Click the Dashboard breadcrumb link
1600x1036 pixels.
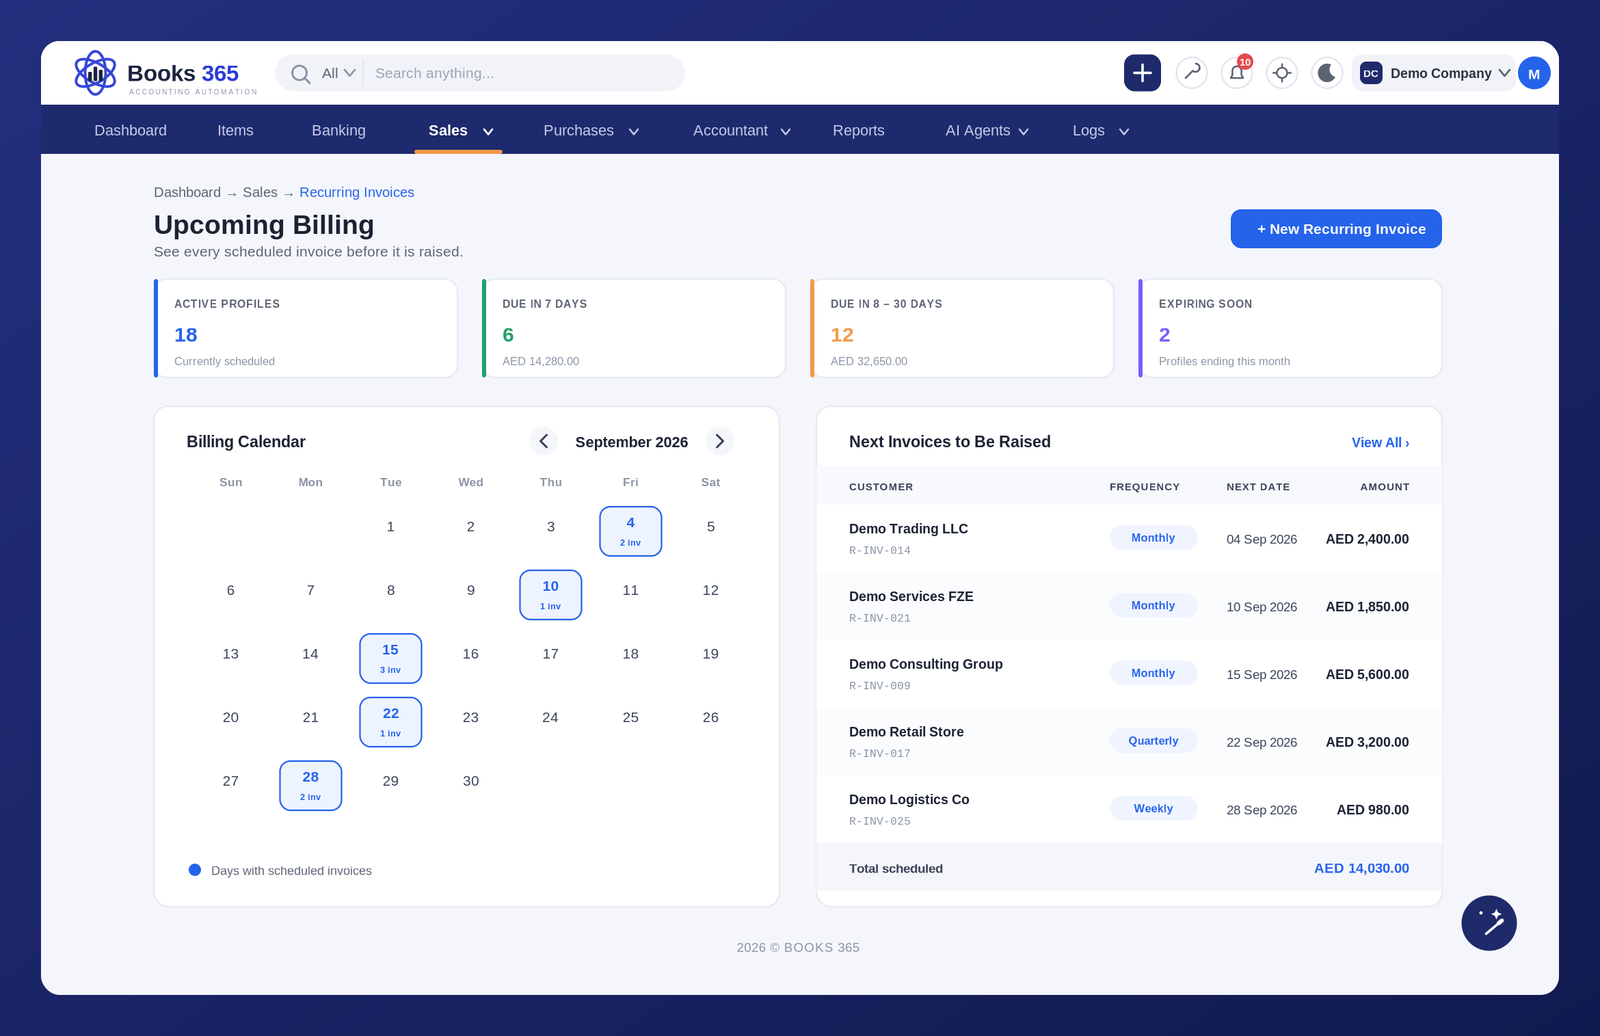187,192
